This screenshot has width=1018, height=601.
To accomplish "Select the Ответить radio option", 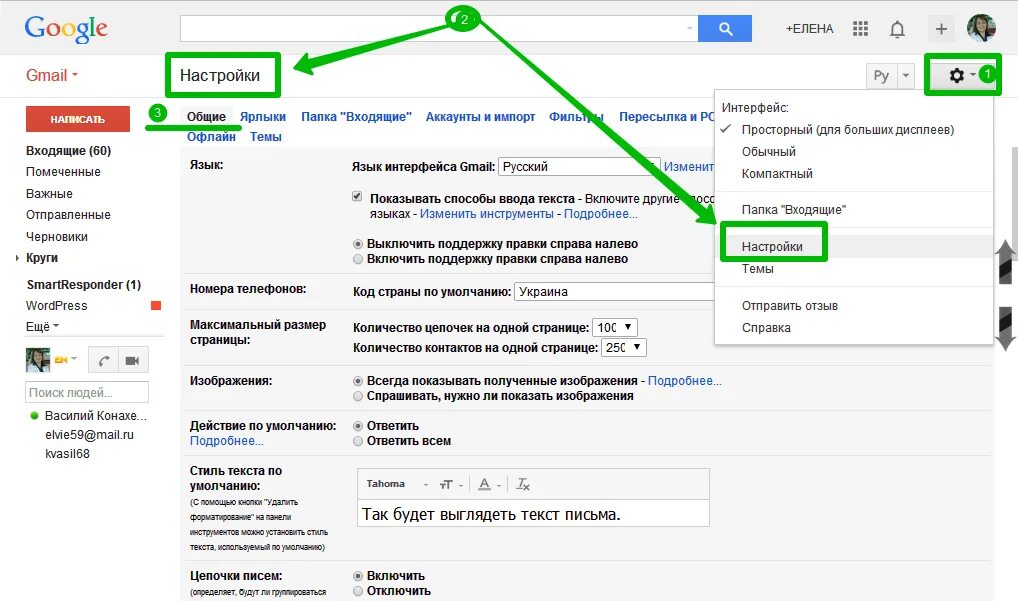I will coord(358,426).
